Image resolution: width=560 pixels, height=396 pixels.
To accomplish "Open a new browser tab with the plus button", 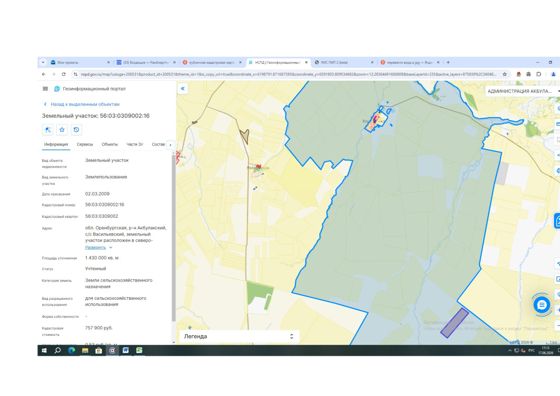I will point(448,62).
